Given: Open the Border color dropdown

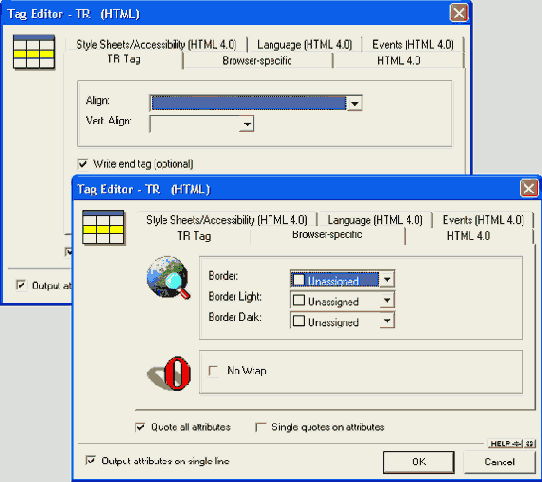Looking at the screenshot, I should click(387, 279).
